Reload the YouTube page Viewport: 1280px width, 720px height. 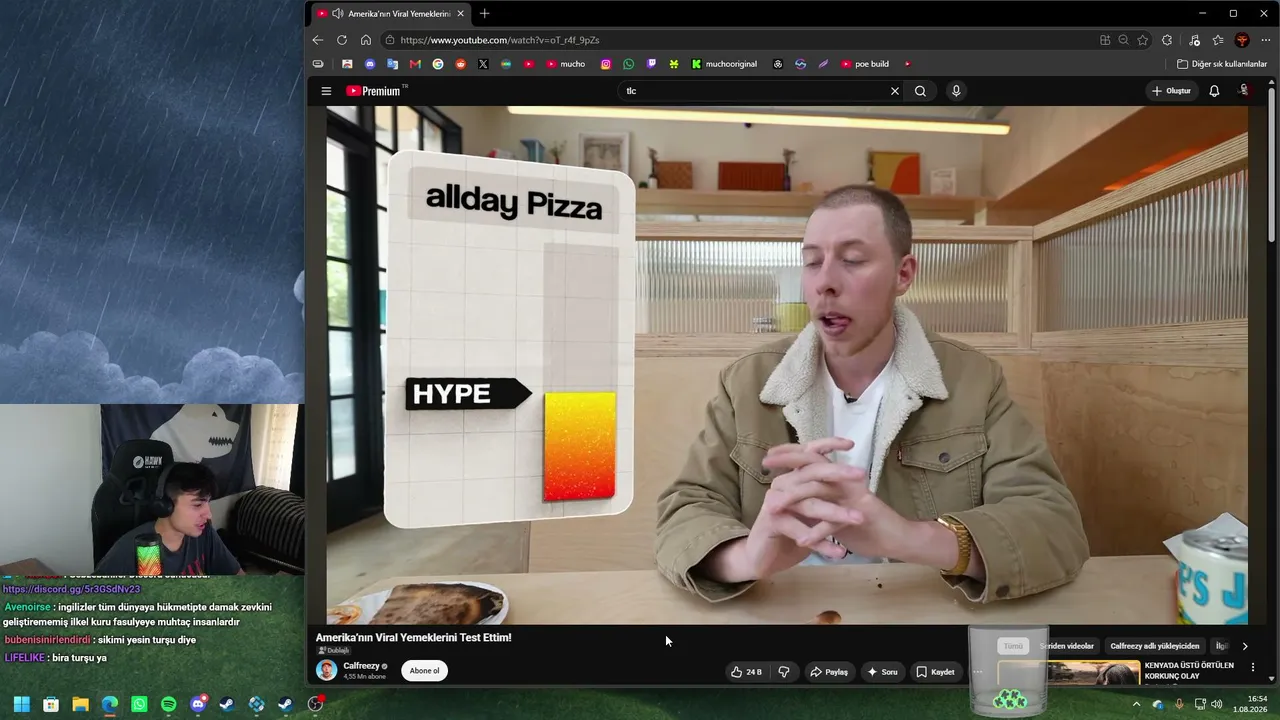pyautogui.click(x=342, y=40)
